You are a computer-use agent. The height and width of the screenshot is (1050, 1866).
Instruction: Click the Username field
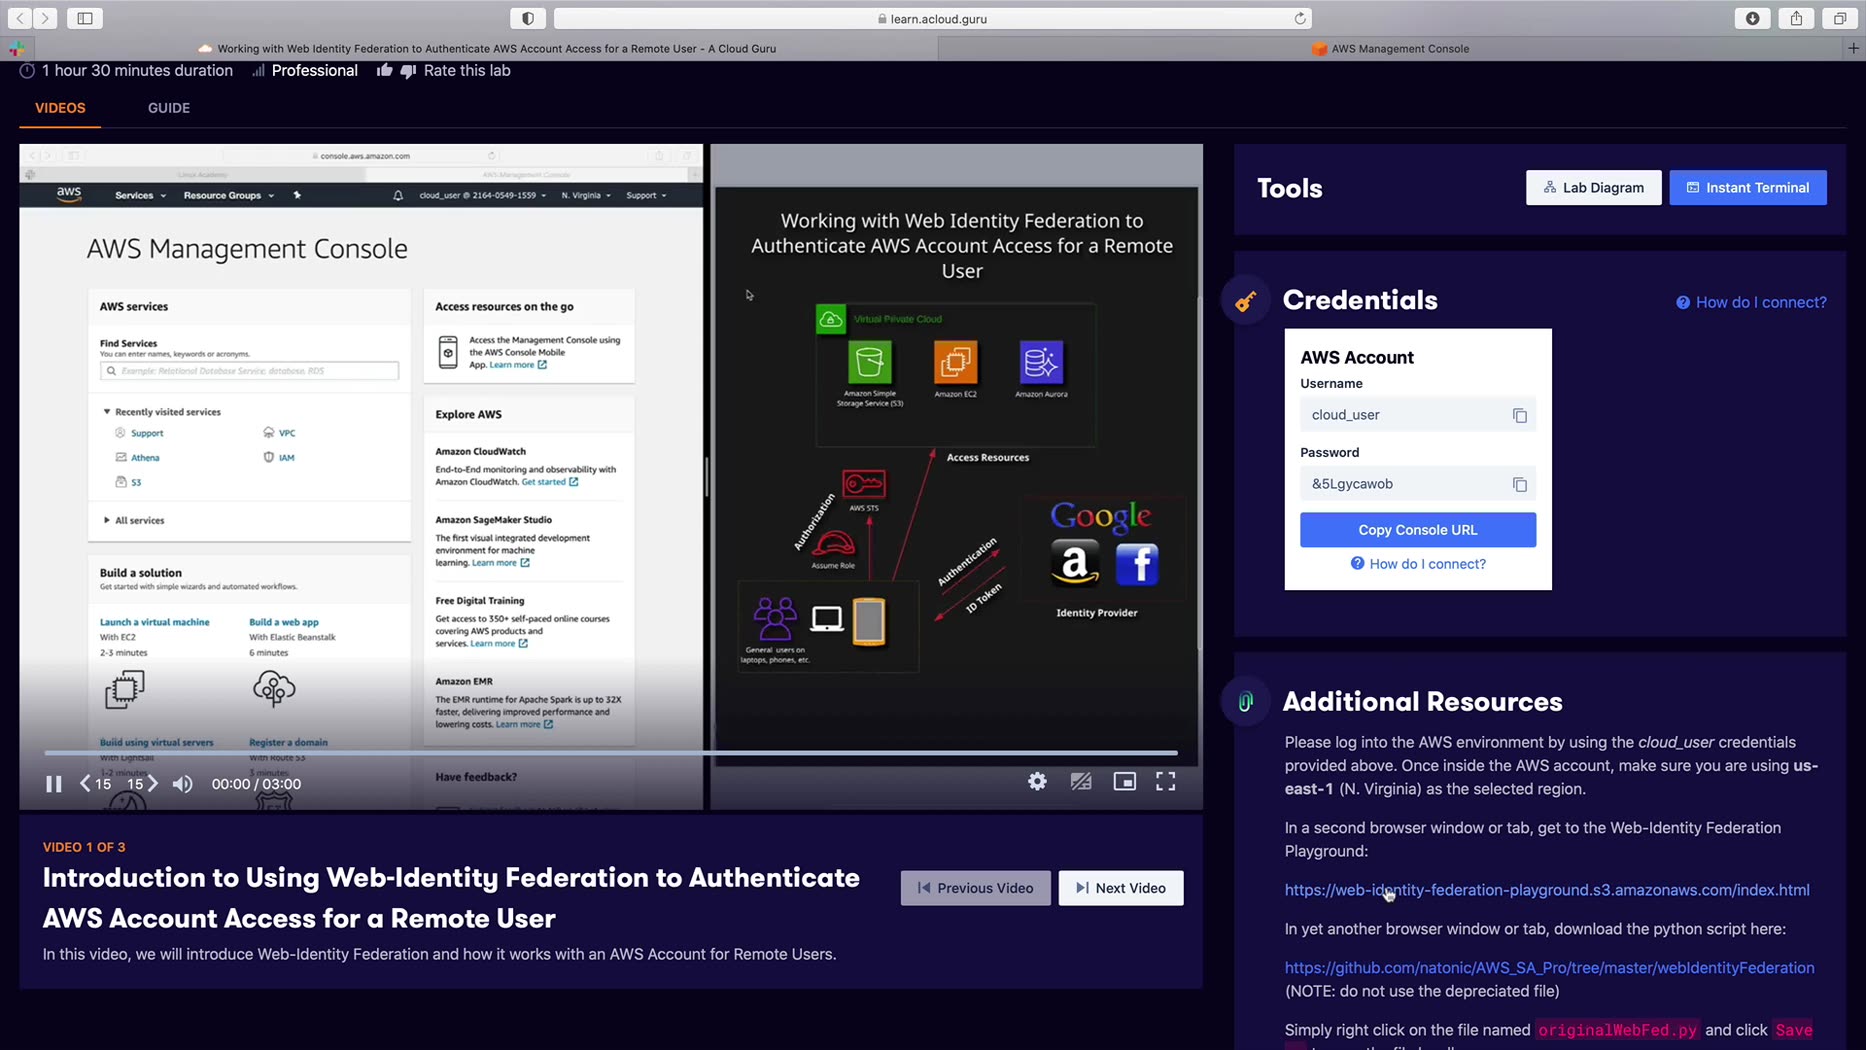click(x=1418, y=415)
